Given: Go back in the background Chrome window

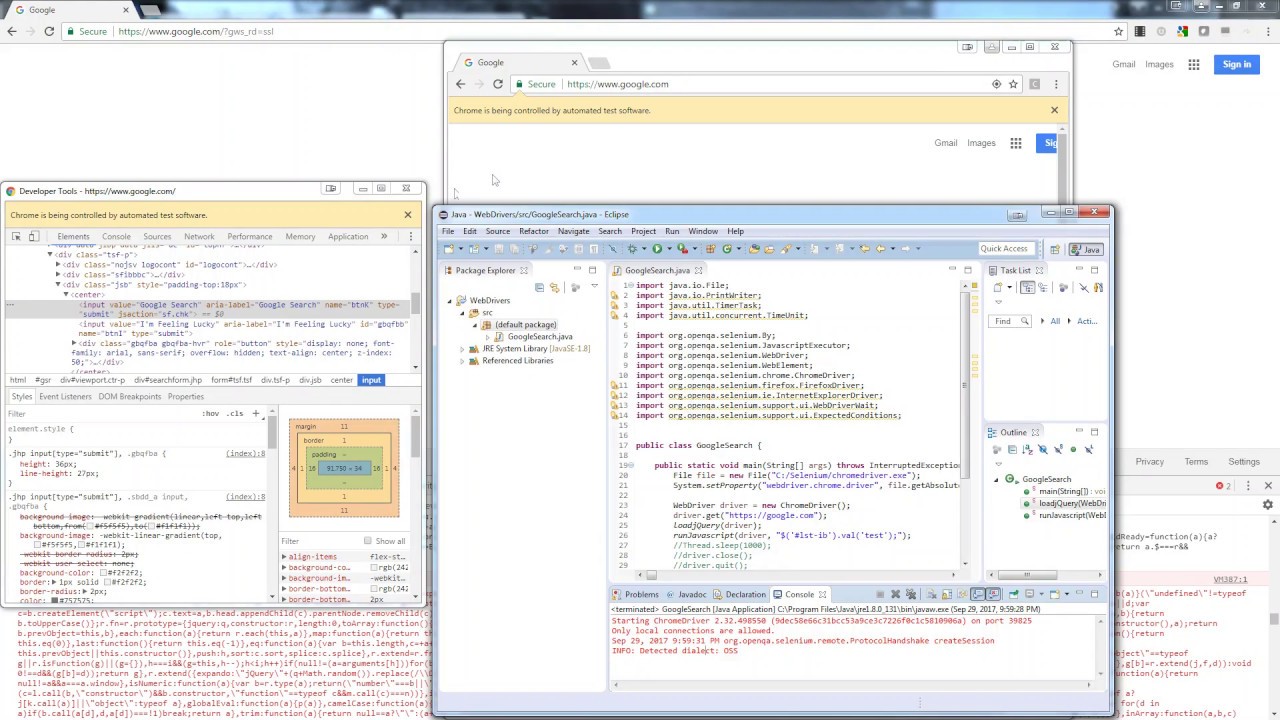Looking at the screenshot, I should click(12, 31).
